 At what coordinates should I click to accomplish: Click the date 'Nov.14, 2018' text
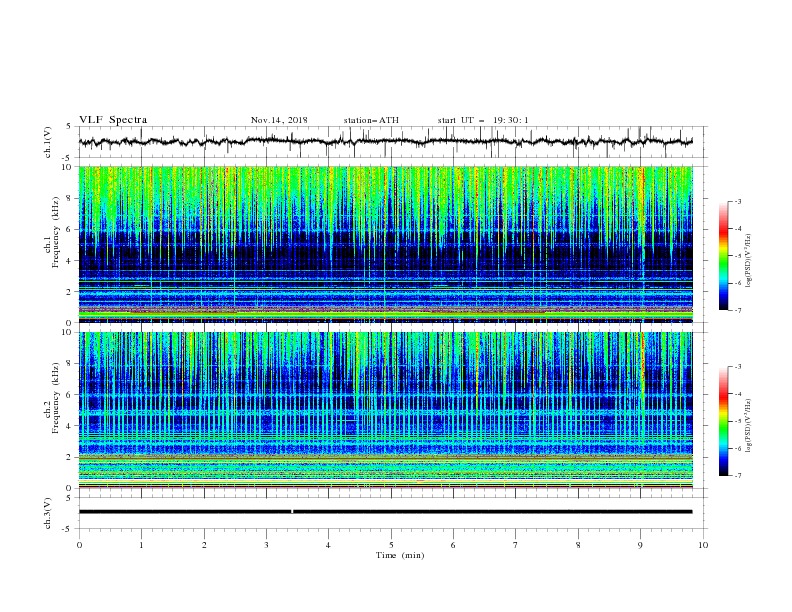[279, 120]
